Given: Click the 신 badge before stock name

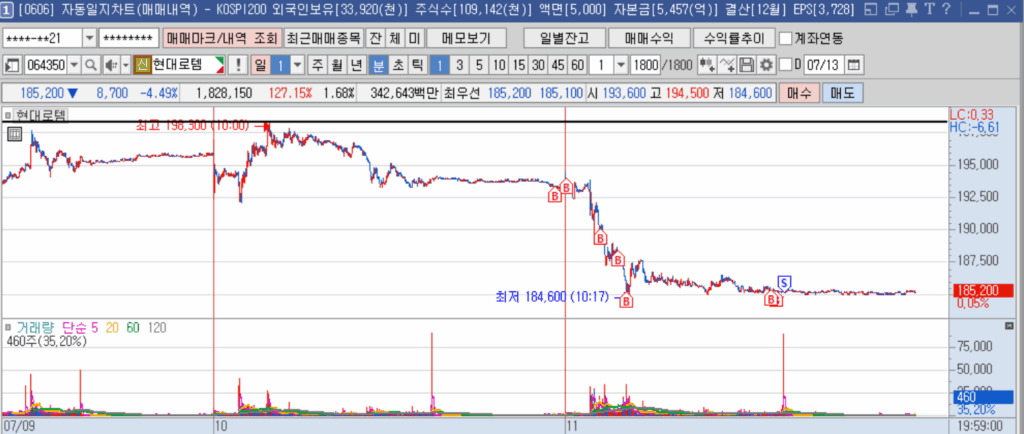Looking at the screenshot, I should click(x=142, y=65).
